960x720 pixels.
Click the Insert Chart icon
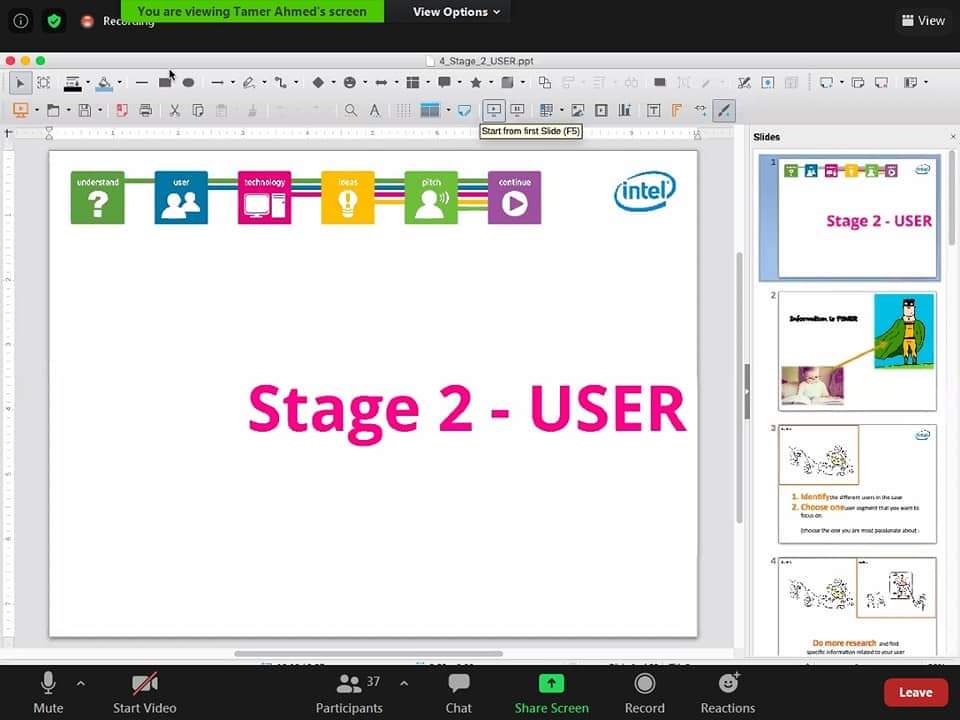pyautogui.click(x=624, y=110)
